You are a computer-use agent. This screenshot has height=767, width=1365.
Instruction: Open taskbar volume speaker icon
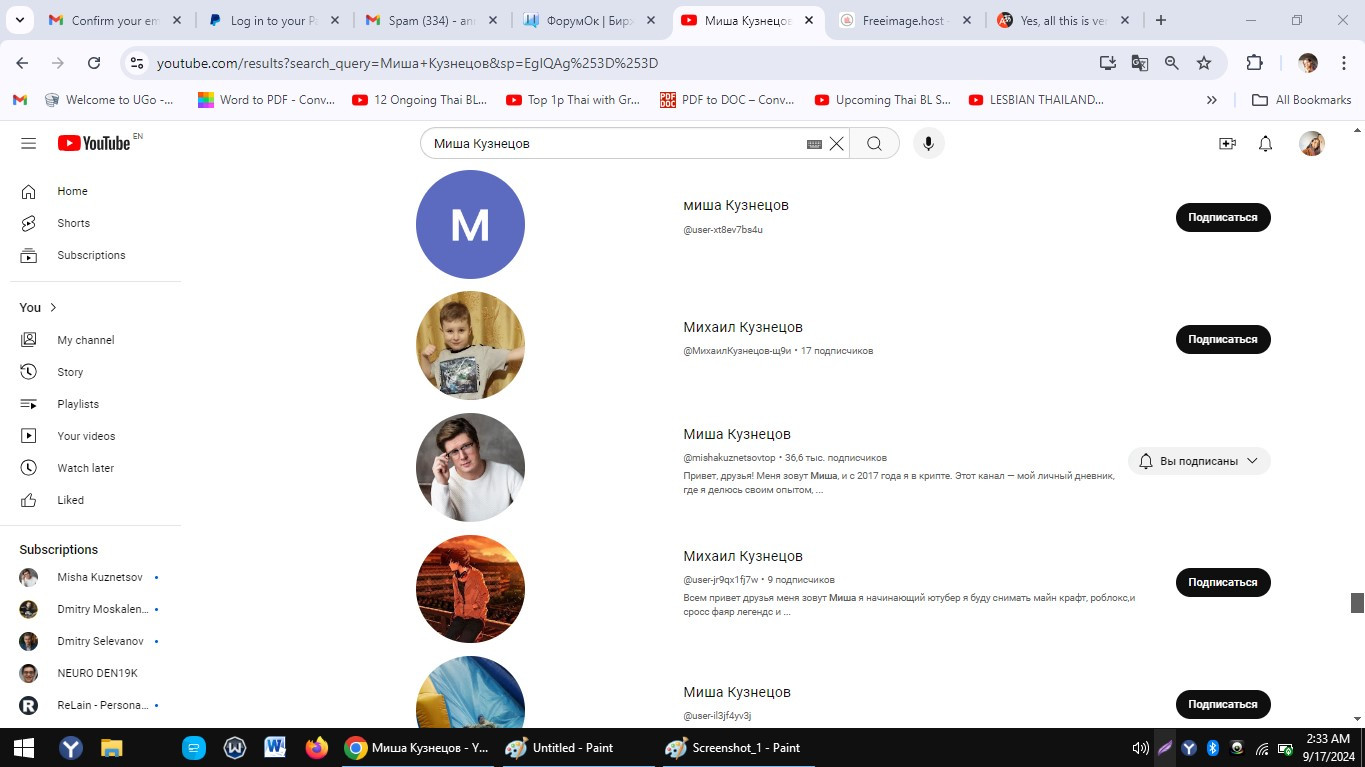tap(1140, 747)
